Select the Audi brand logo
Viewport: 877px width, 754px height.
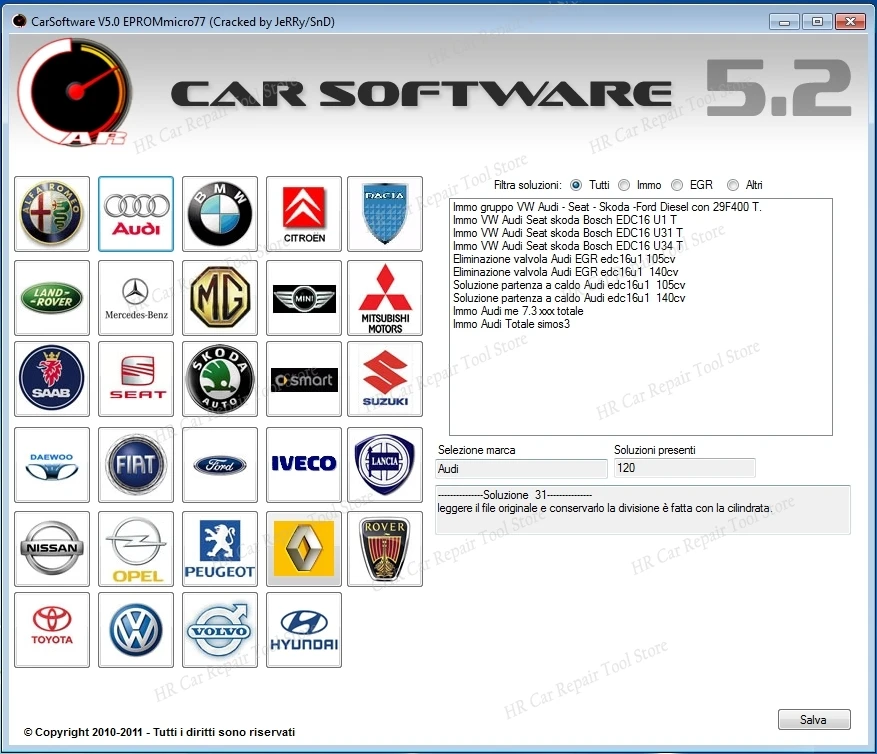[x=136, y=213]
